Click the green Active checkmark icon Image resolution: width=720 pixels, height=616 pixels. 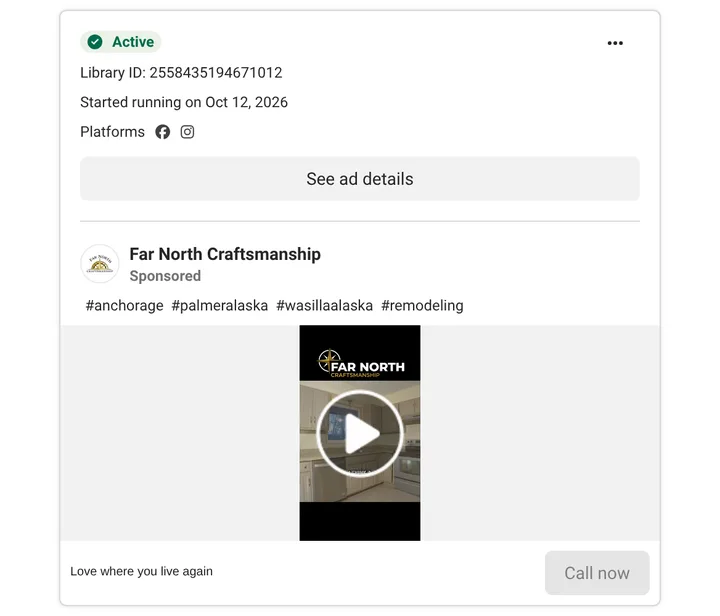tap(95, 42)
